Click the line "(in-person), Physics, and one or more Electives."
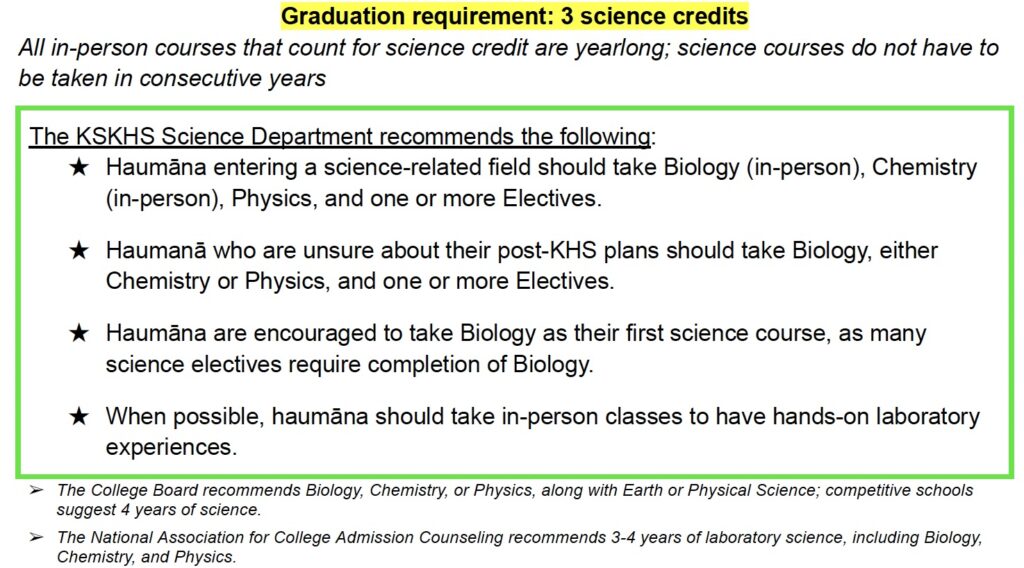The width and height of the screenshot is (1024, 568). pyautogui.click(x=354, y=198)
